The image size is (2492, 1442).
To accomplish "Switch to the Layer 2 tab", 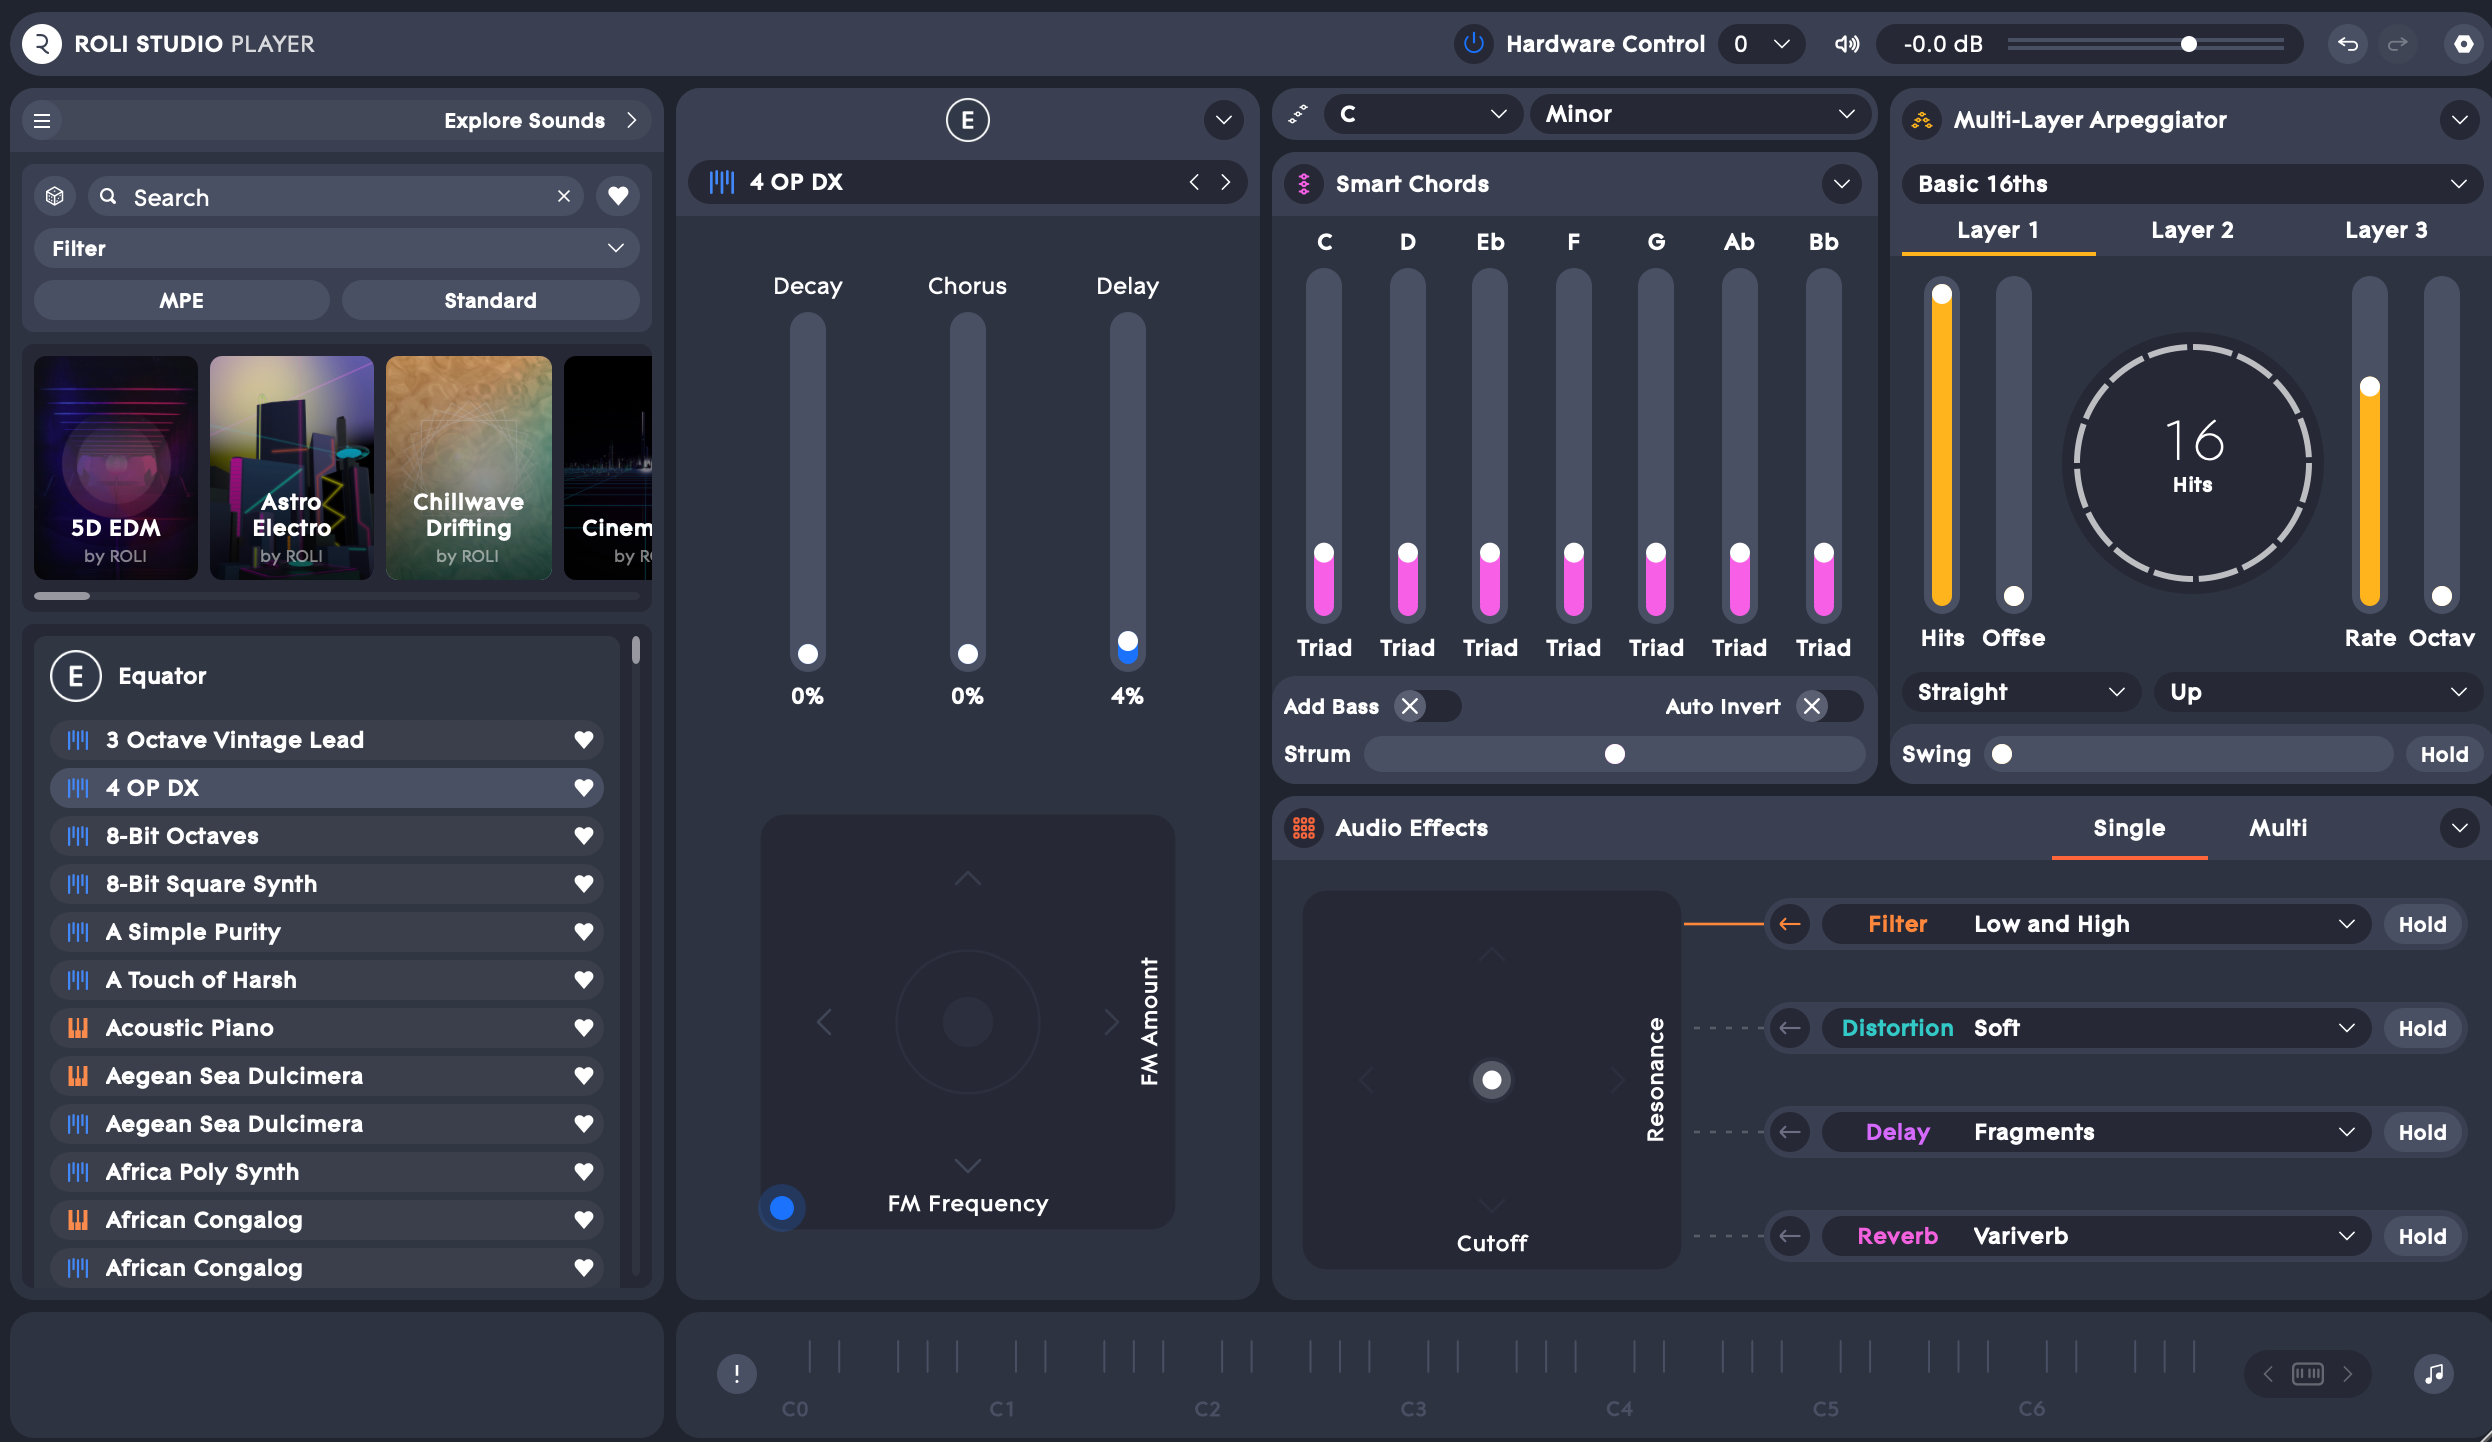I will tap(2192, 229).
